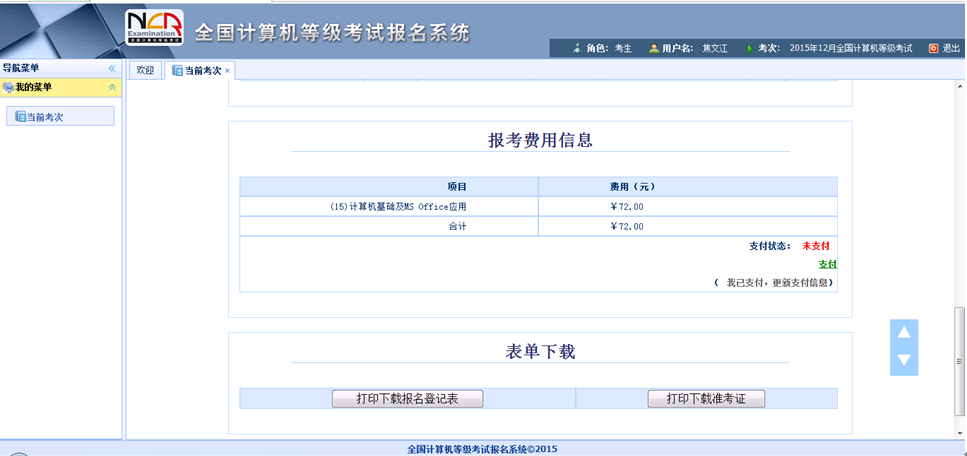Screen dimensions: 967x456
Task: Click 我已支付,更新支付信息 link
Action: [777, 283]
